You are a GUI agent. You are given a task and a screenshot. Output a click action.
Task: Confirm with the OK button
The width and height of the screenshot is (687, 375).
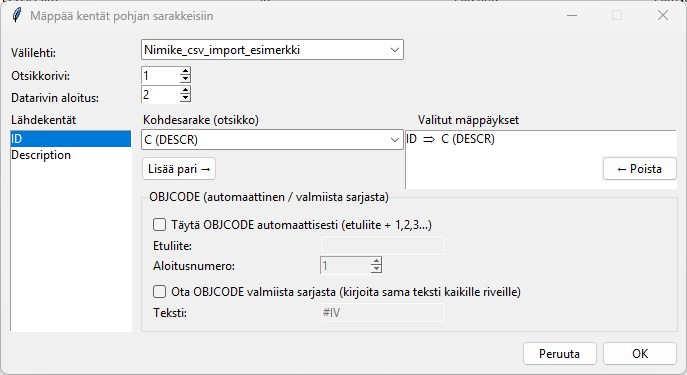click(x=640, y=354)
